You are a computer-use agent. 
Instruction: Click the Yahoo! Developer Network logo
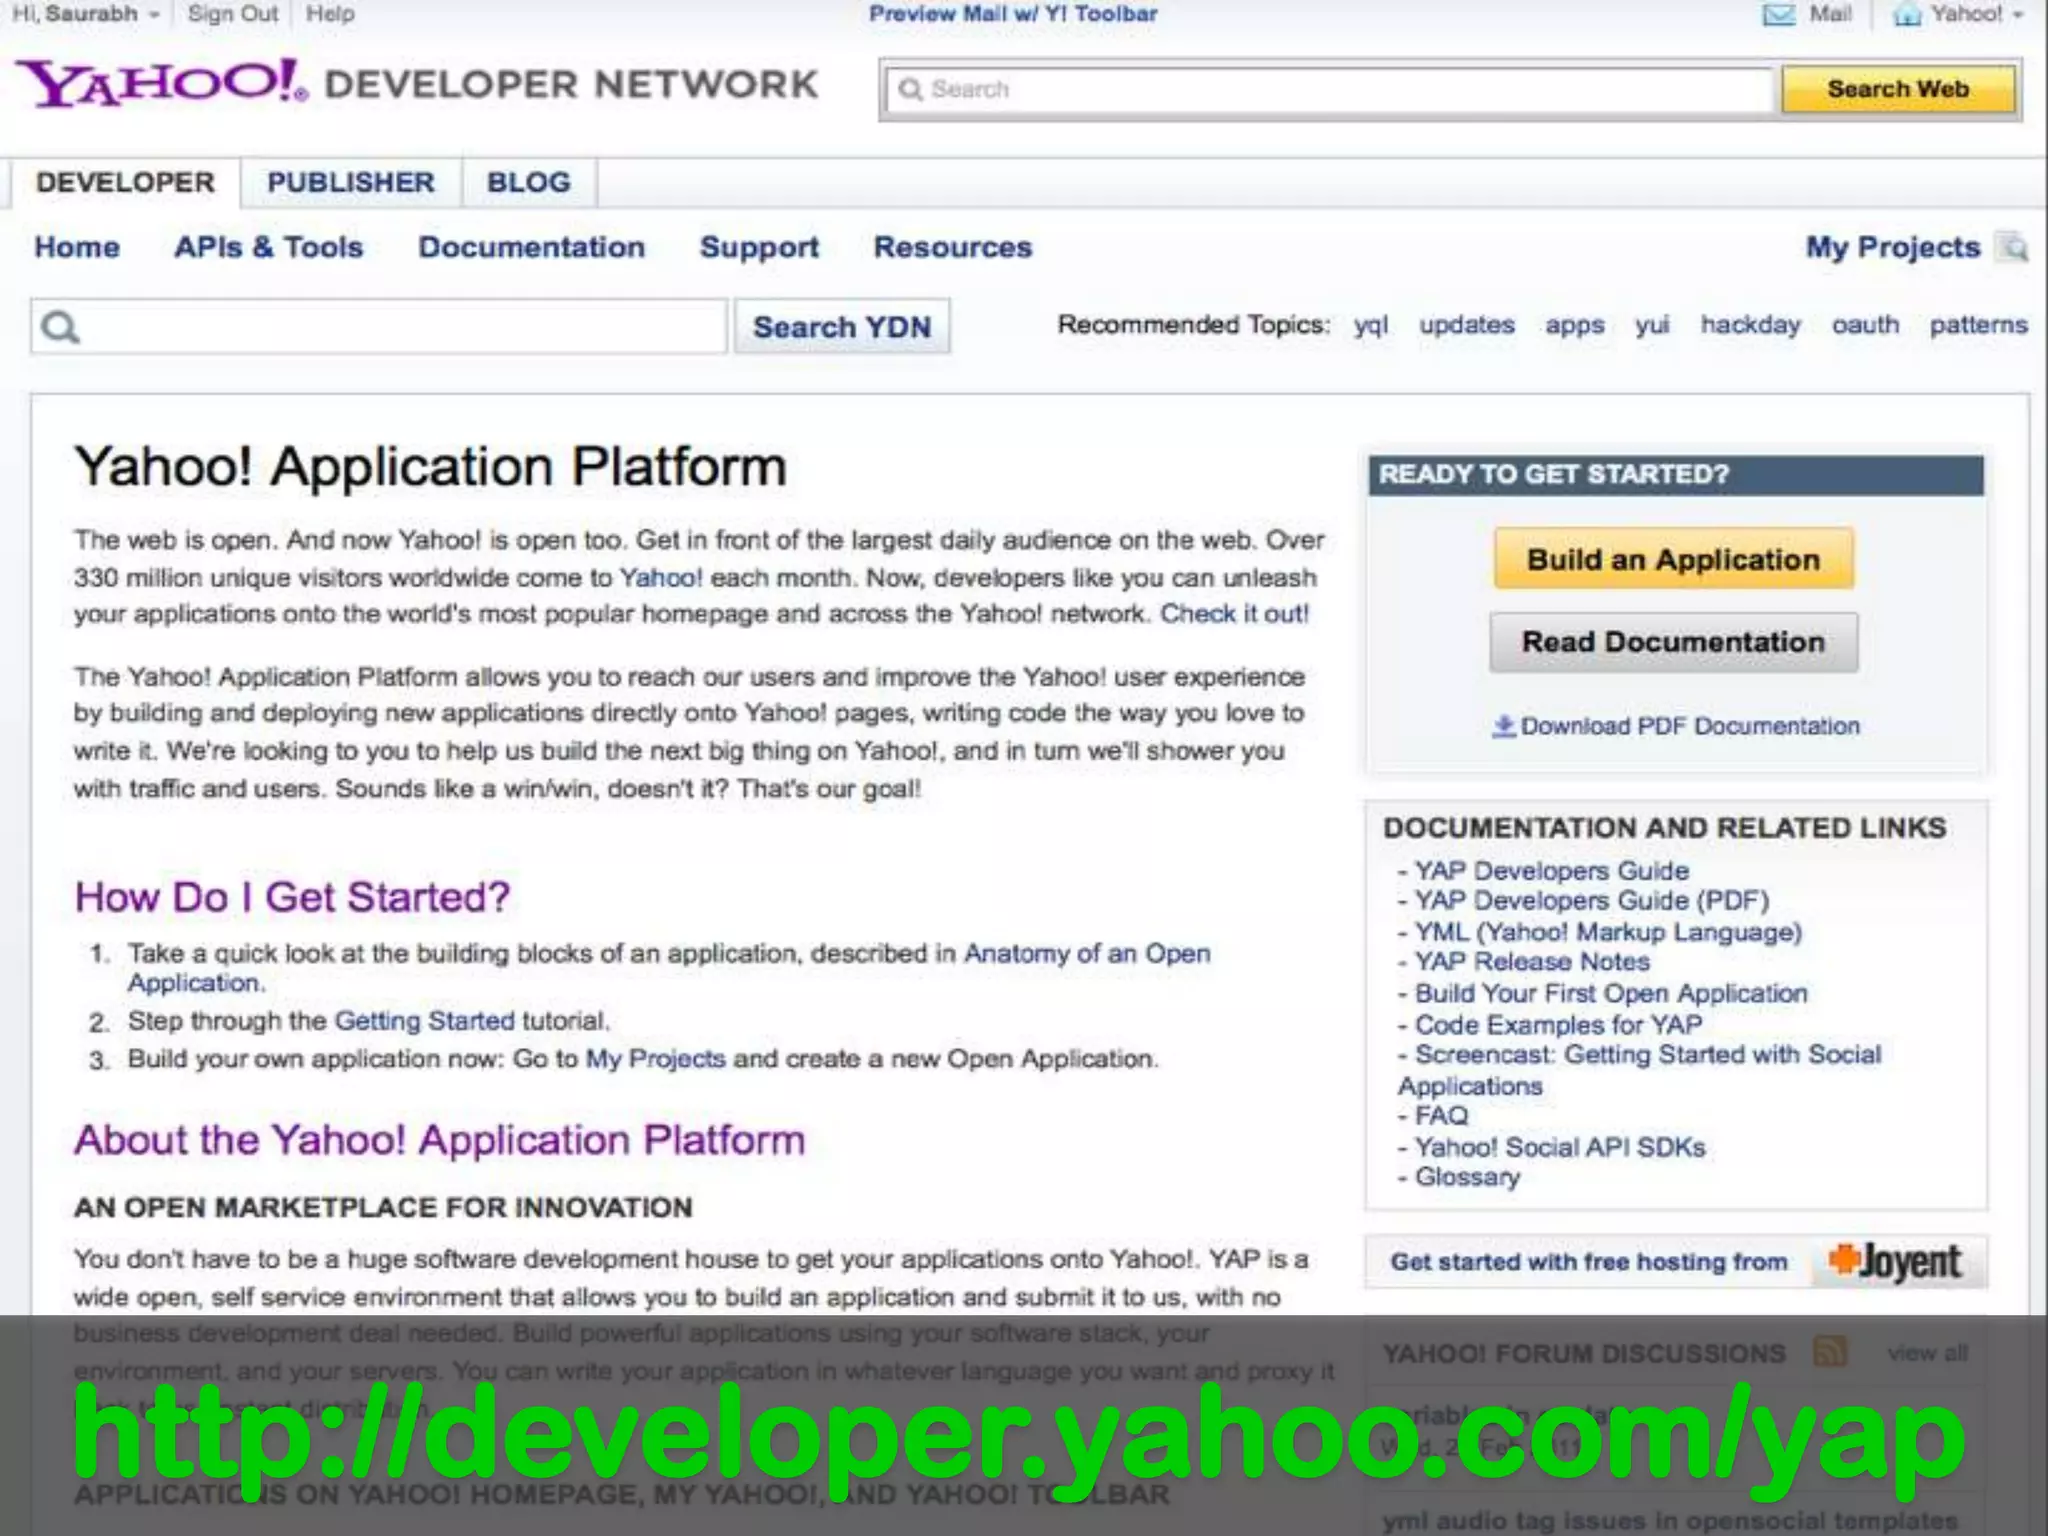pyautogui.click(x=417, y=84)
